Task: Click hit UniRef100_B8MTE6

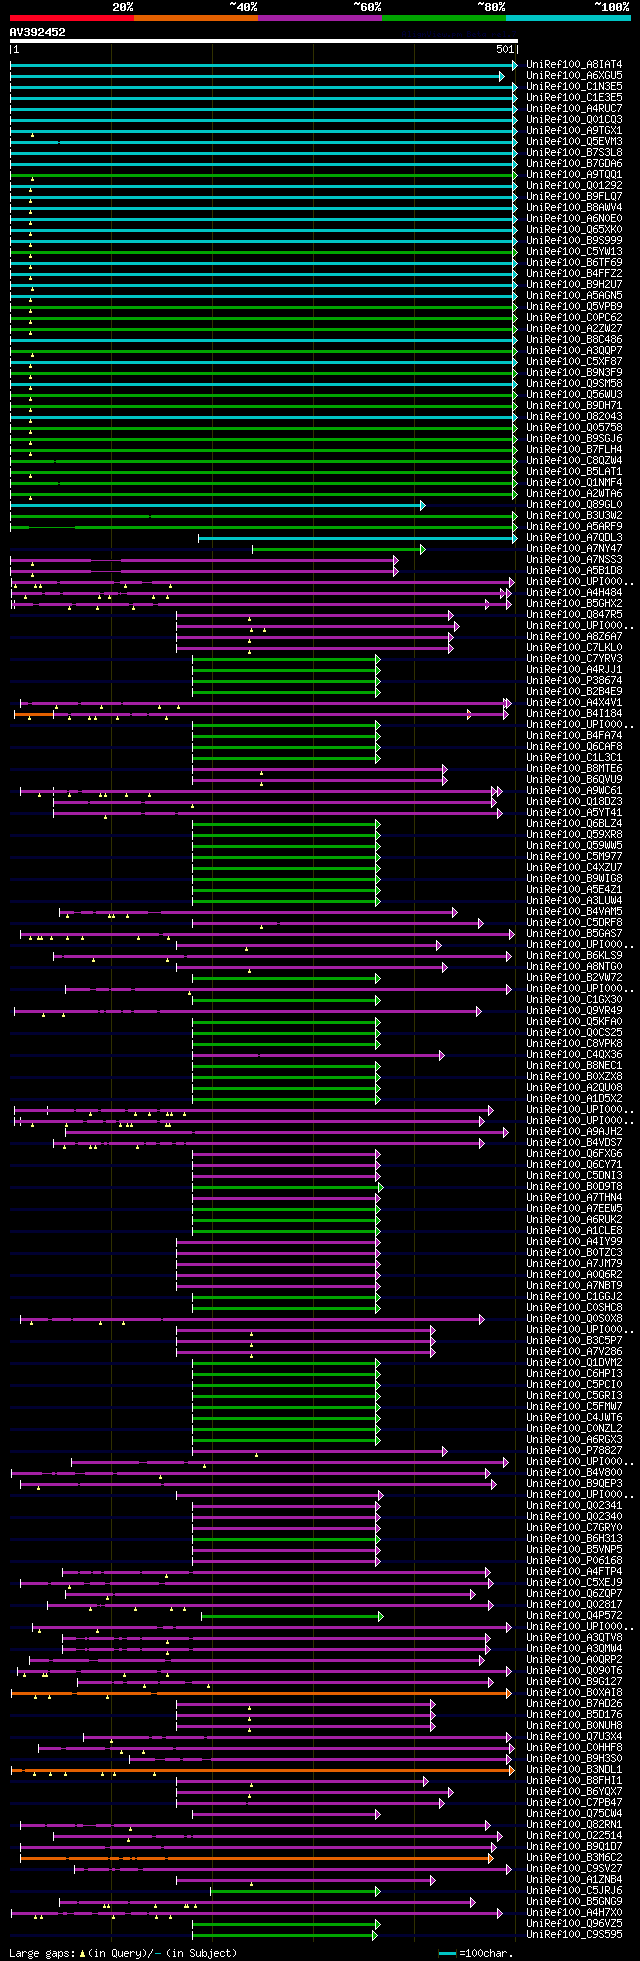Action: pos(574,769)
